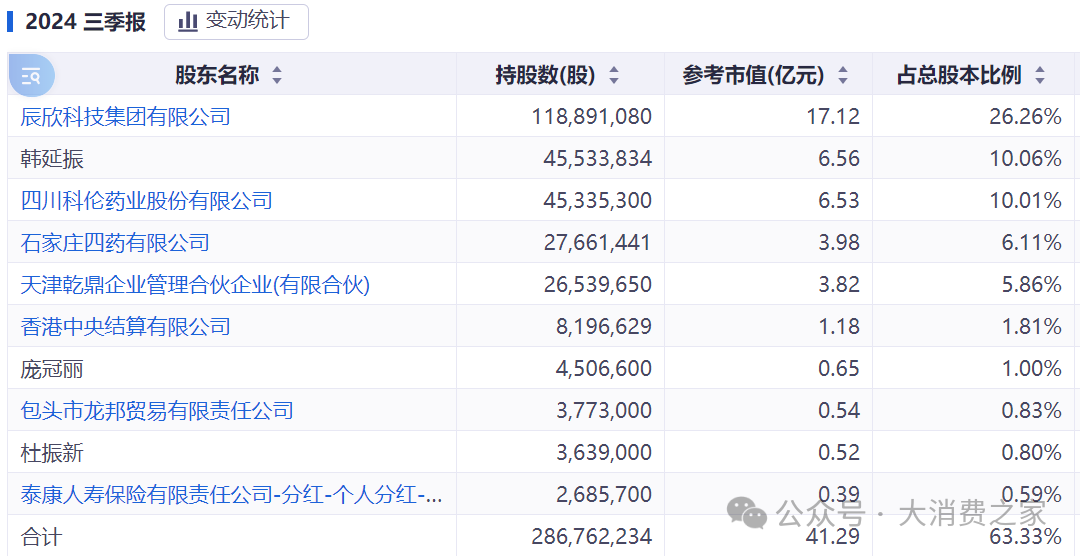Click market value 1.18

point(839,327)
